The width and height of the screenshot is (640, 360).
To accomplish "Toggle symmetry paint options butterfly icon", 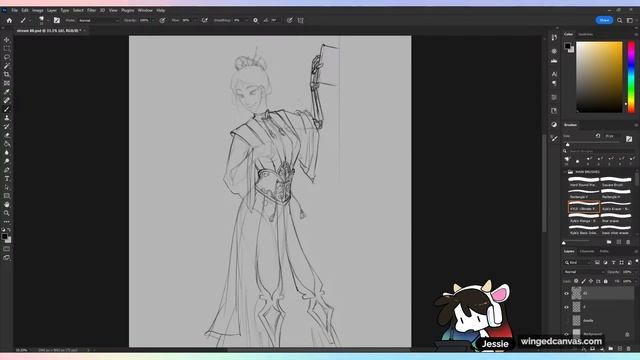I will point(301,20).
